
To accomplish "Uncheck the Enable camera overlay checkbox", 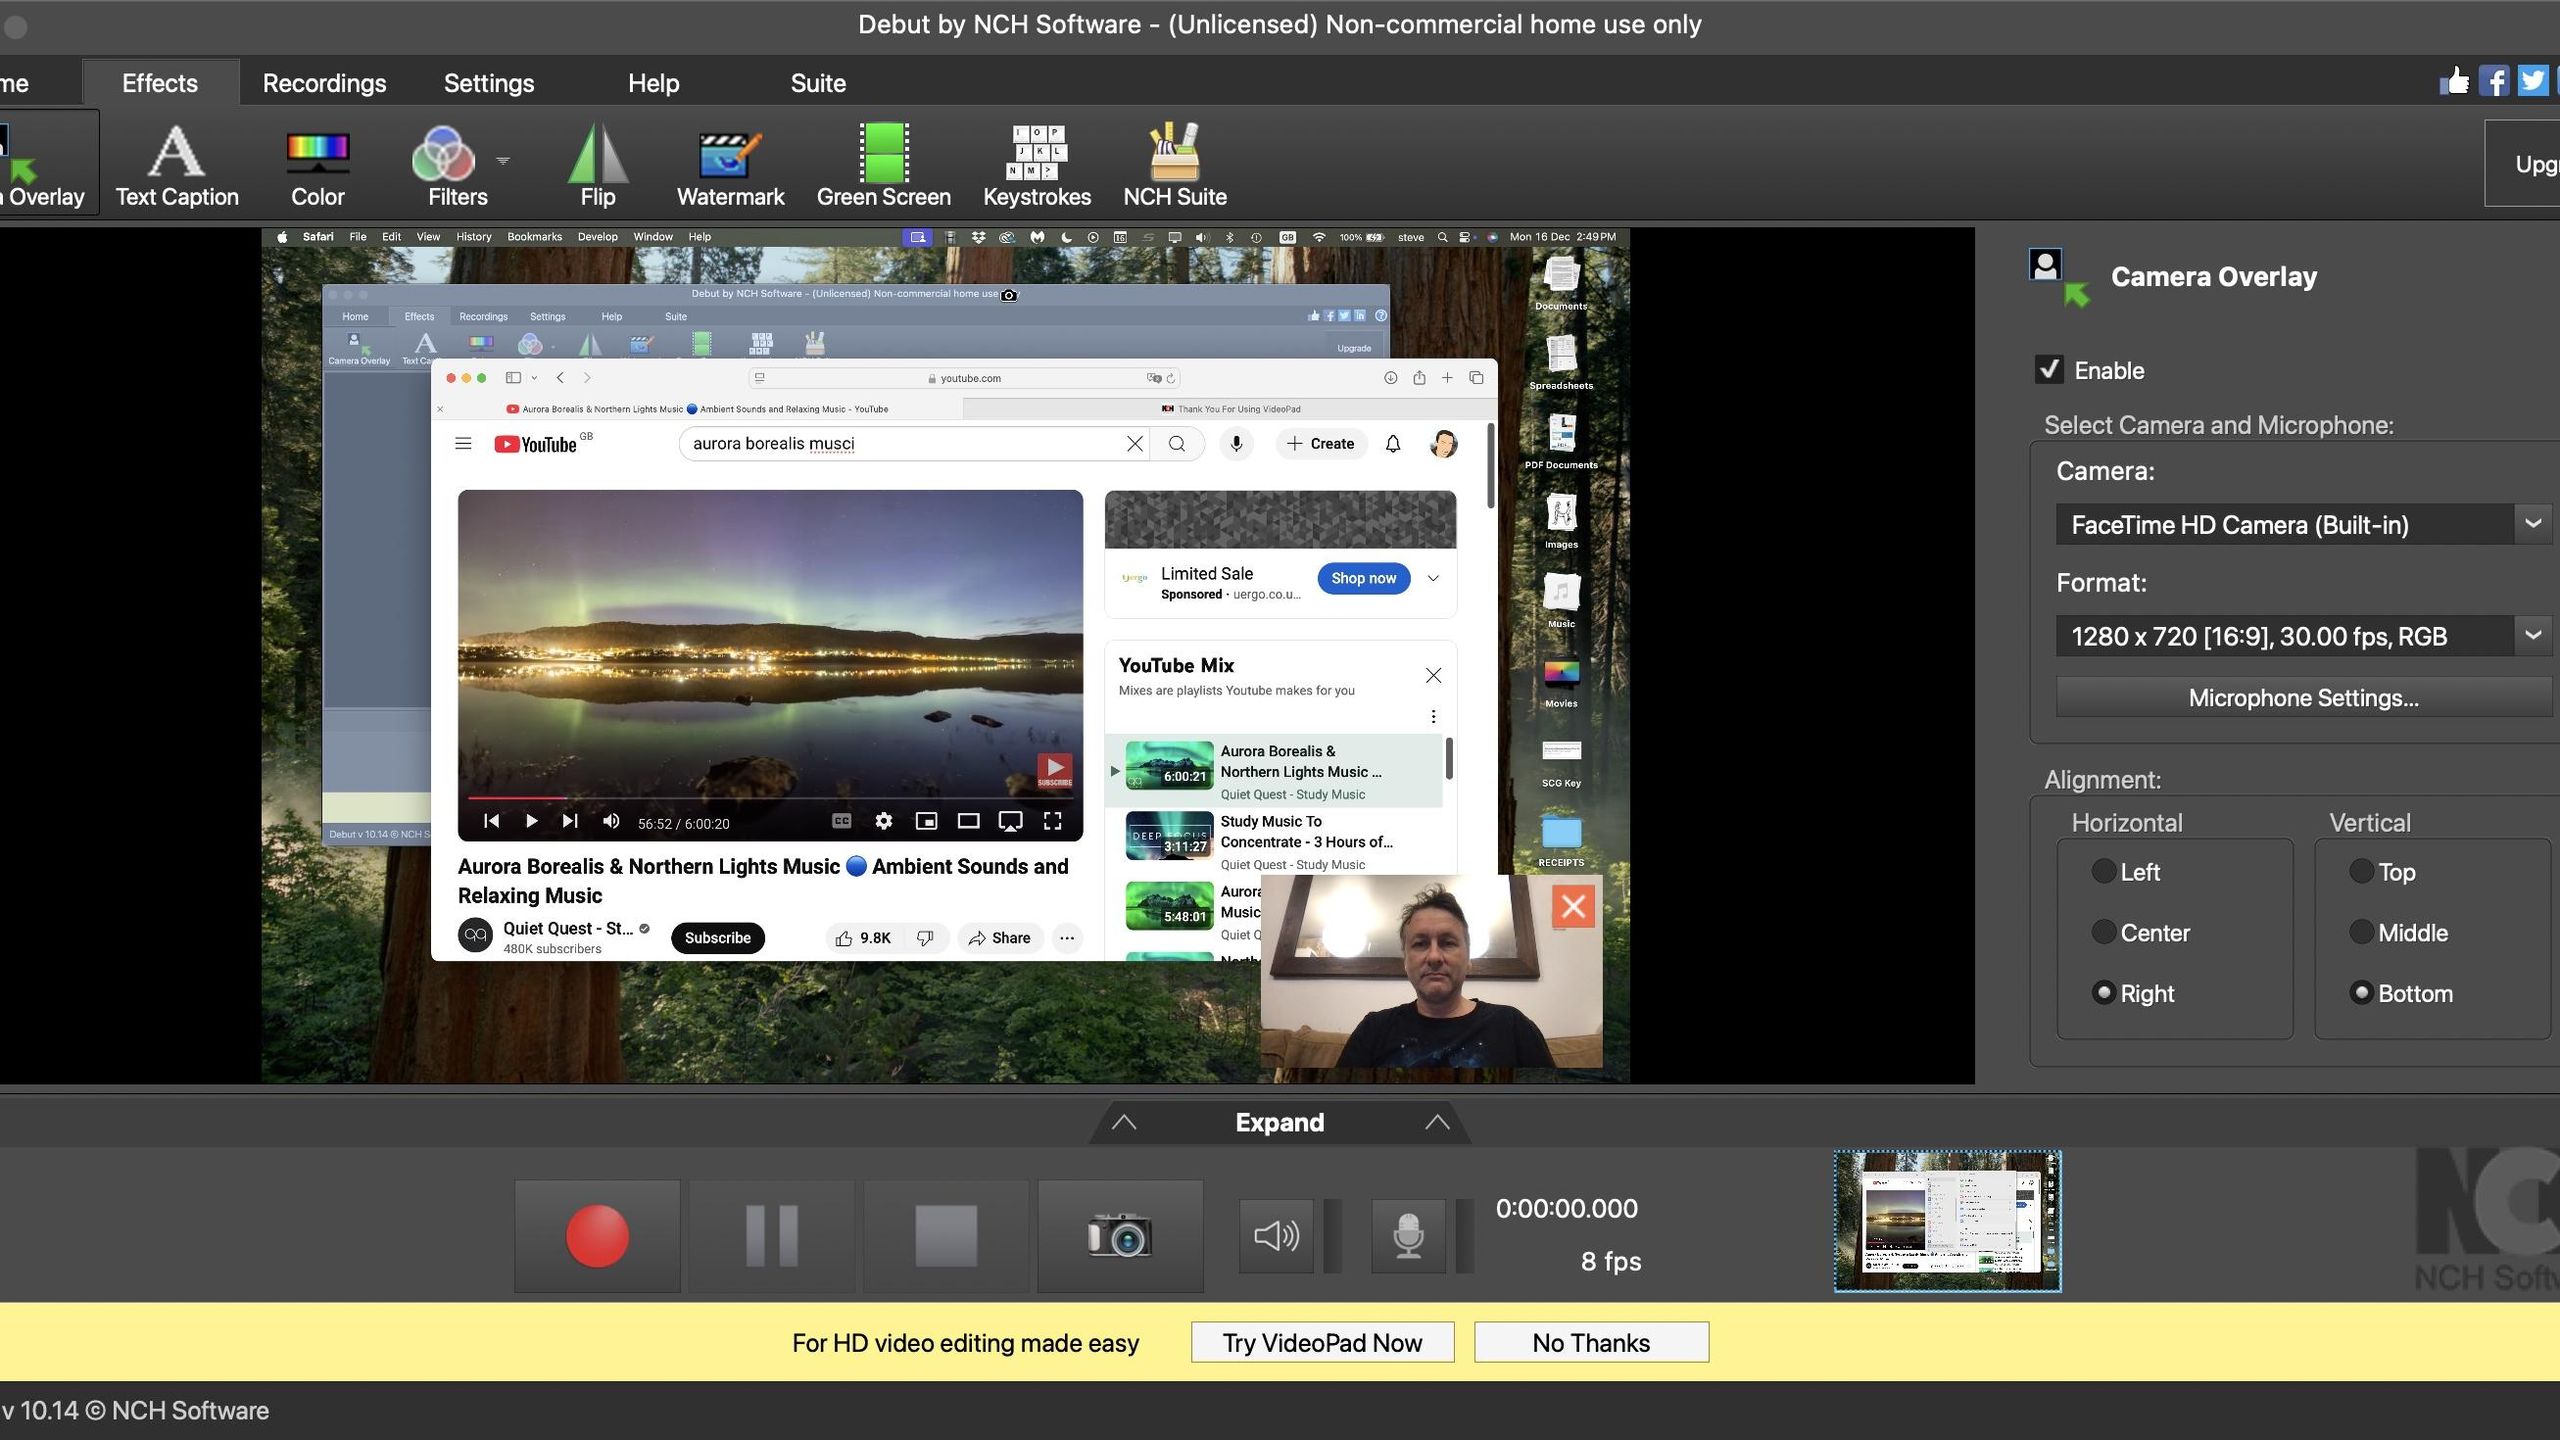I will [x=2049, y=370].
